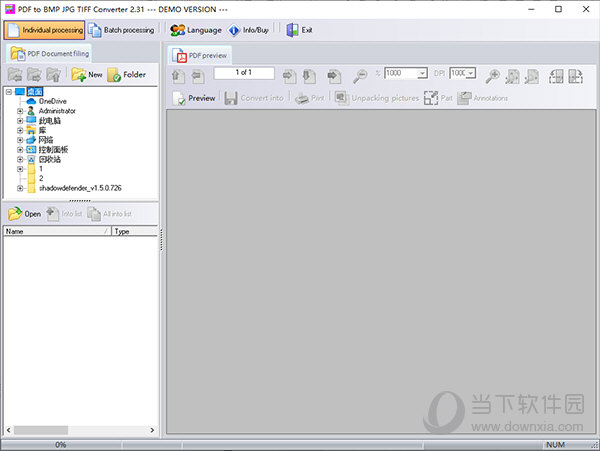Click the folder up-level icon
The height and width of the screenshot is (451, 600).
[53, 75]
